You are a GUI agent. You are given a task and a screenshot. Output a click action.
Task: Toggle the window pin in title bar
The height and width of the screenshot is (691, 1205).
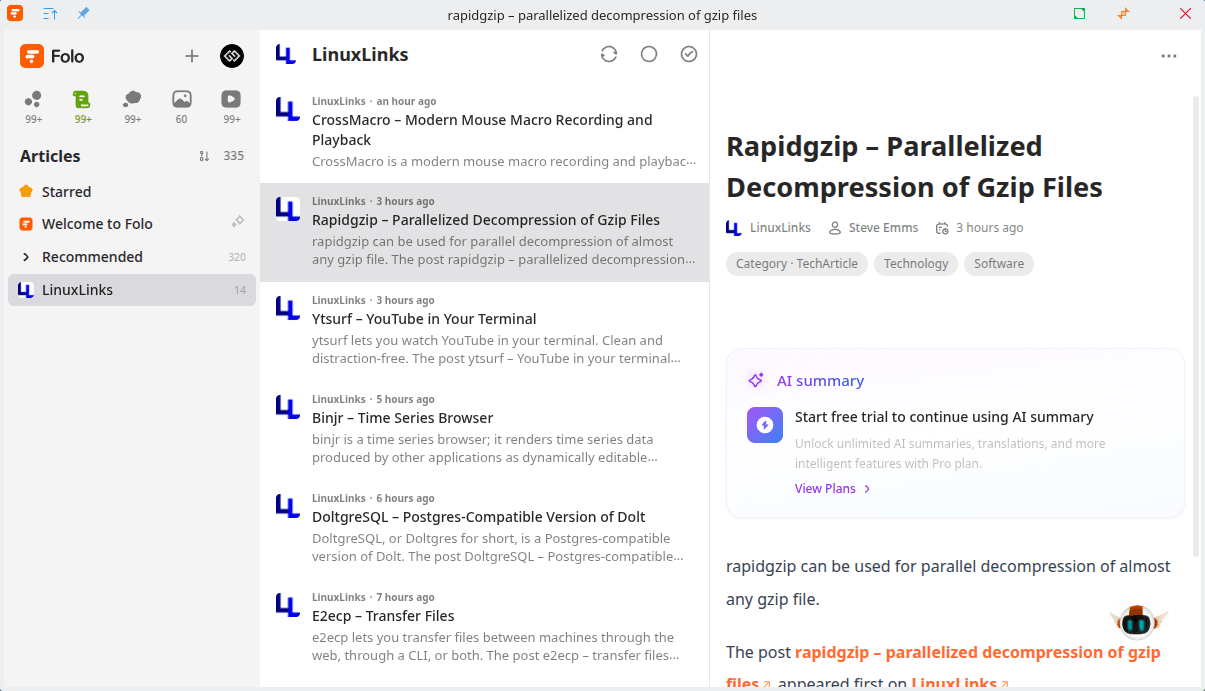83,14
